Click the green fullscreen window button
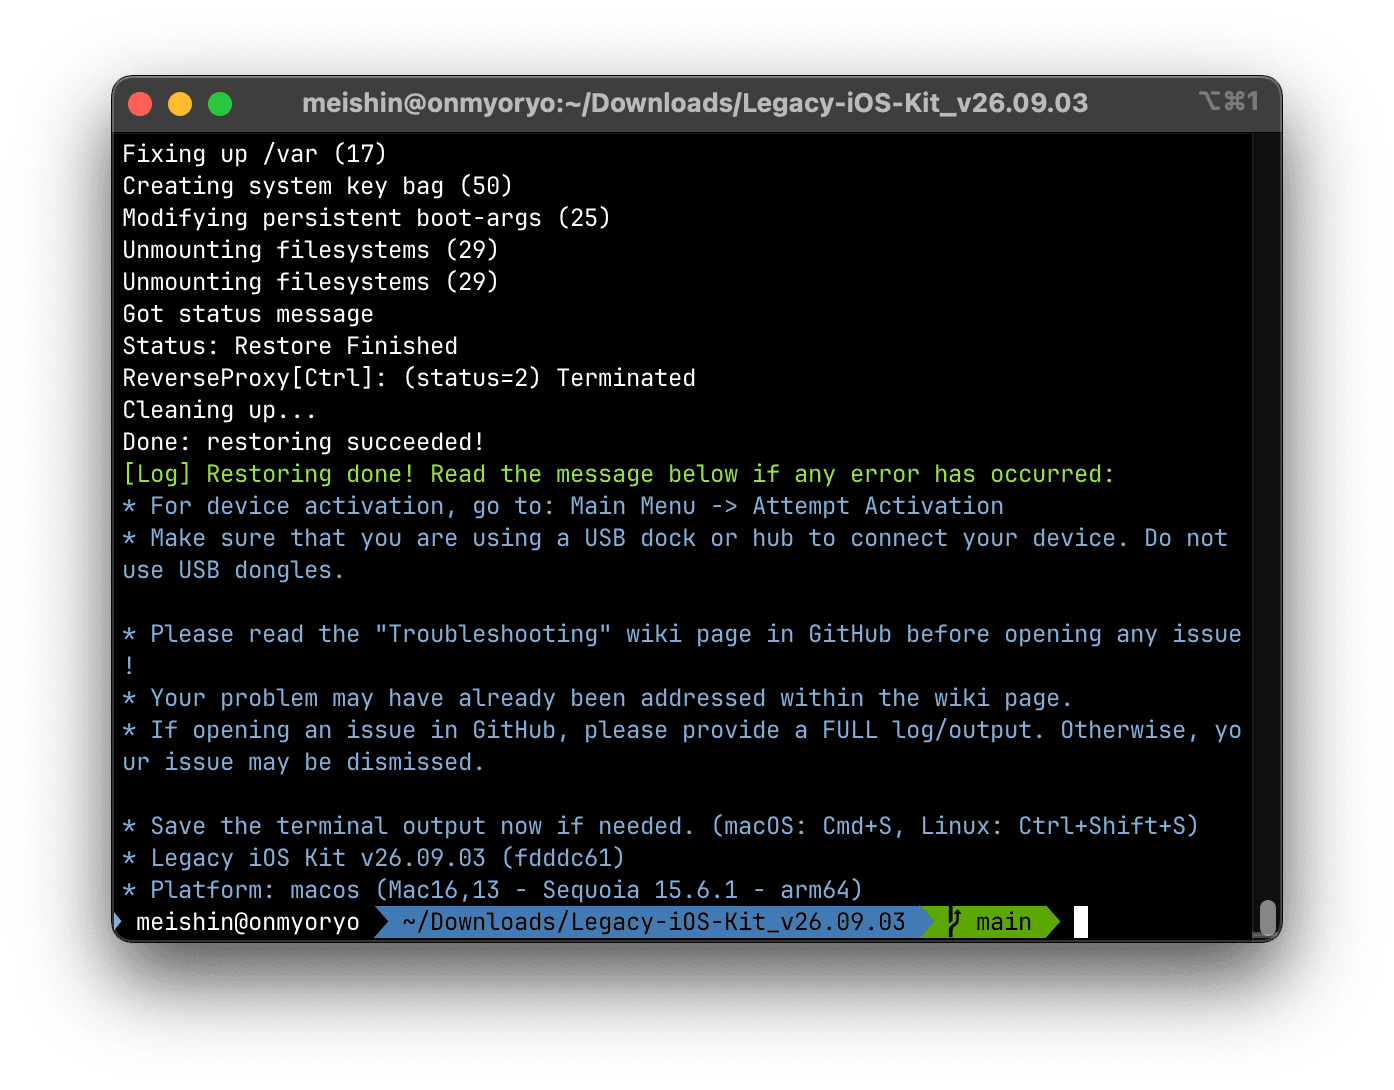The image size is (1394, 1090). pyautogui.click(x=220, y=104)
